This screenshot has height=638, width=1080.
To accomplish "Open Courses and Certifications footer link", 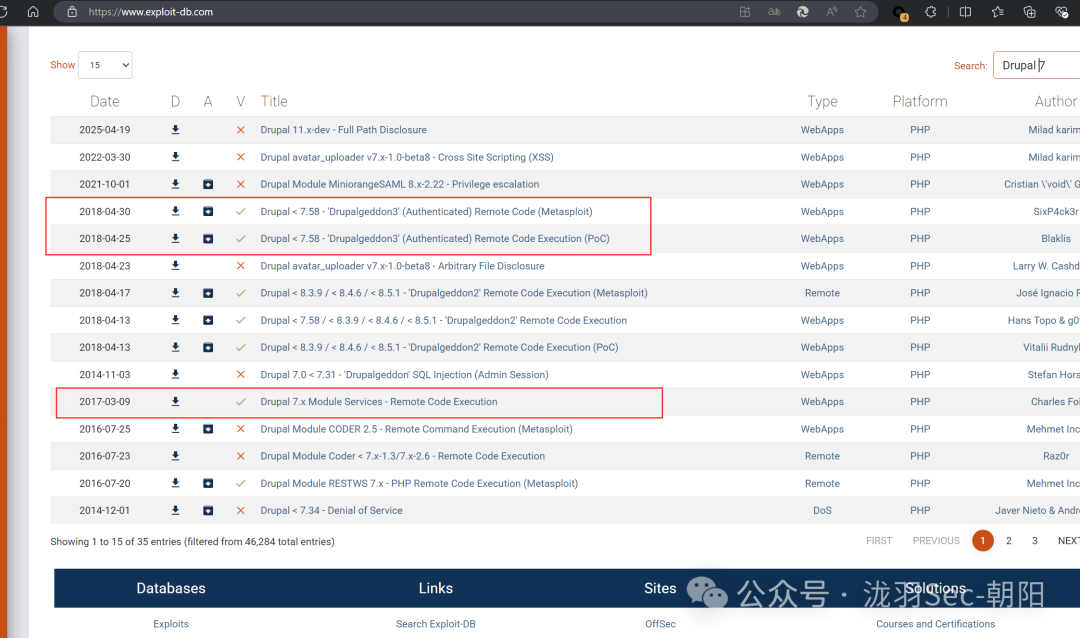I will click(x=935, y=624).
